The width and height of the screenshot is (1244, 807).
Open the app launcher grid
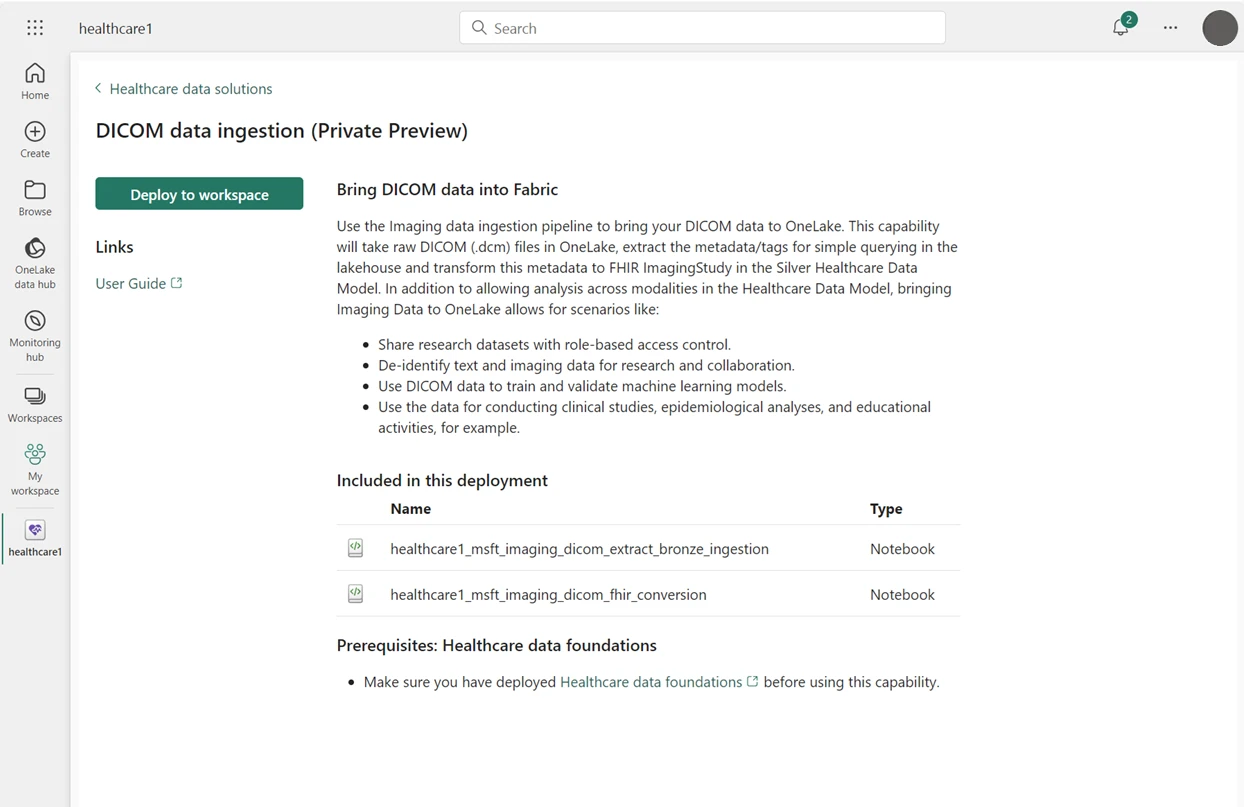[x=34, y=27]
